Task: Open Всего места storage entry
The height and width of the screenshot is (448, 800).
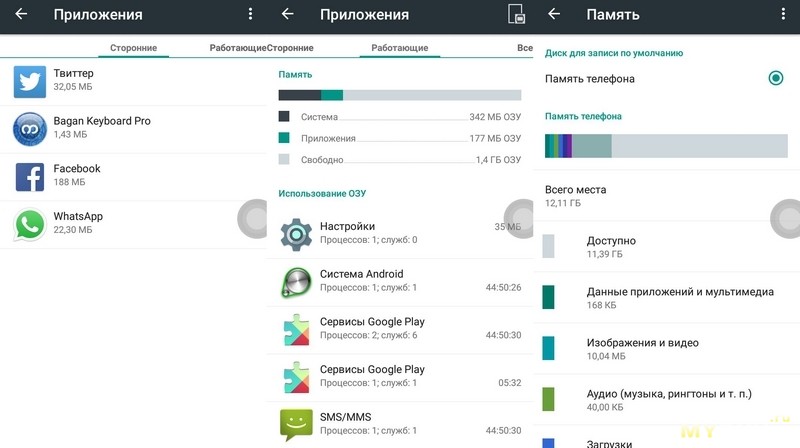Action: coord(666,195)
